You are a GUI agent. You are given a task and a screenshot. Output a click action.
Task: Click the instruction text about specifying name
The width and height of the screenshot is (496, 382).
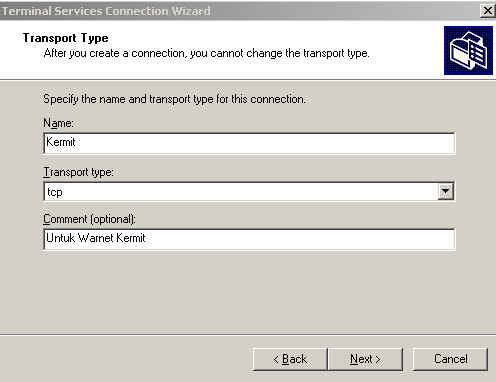[x=174, y=99]
